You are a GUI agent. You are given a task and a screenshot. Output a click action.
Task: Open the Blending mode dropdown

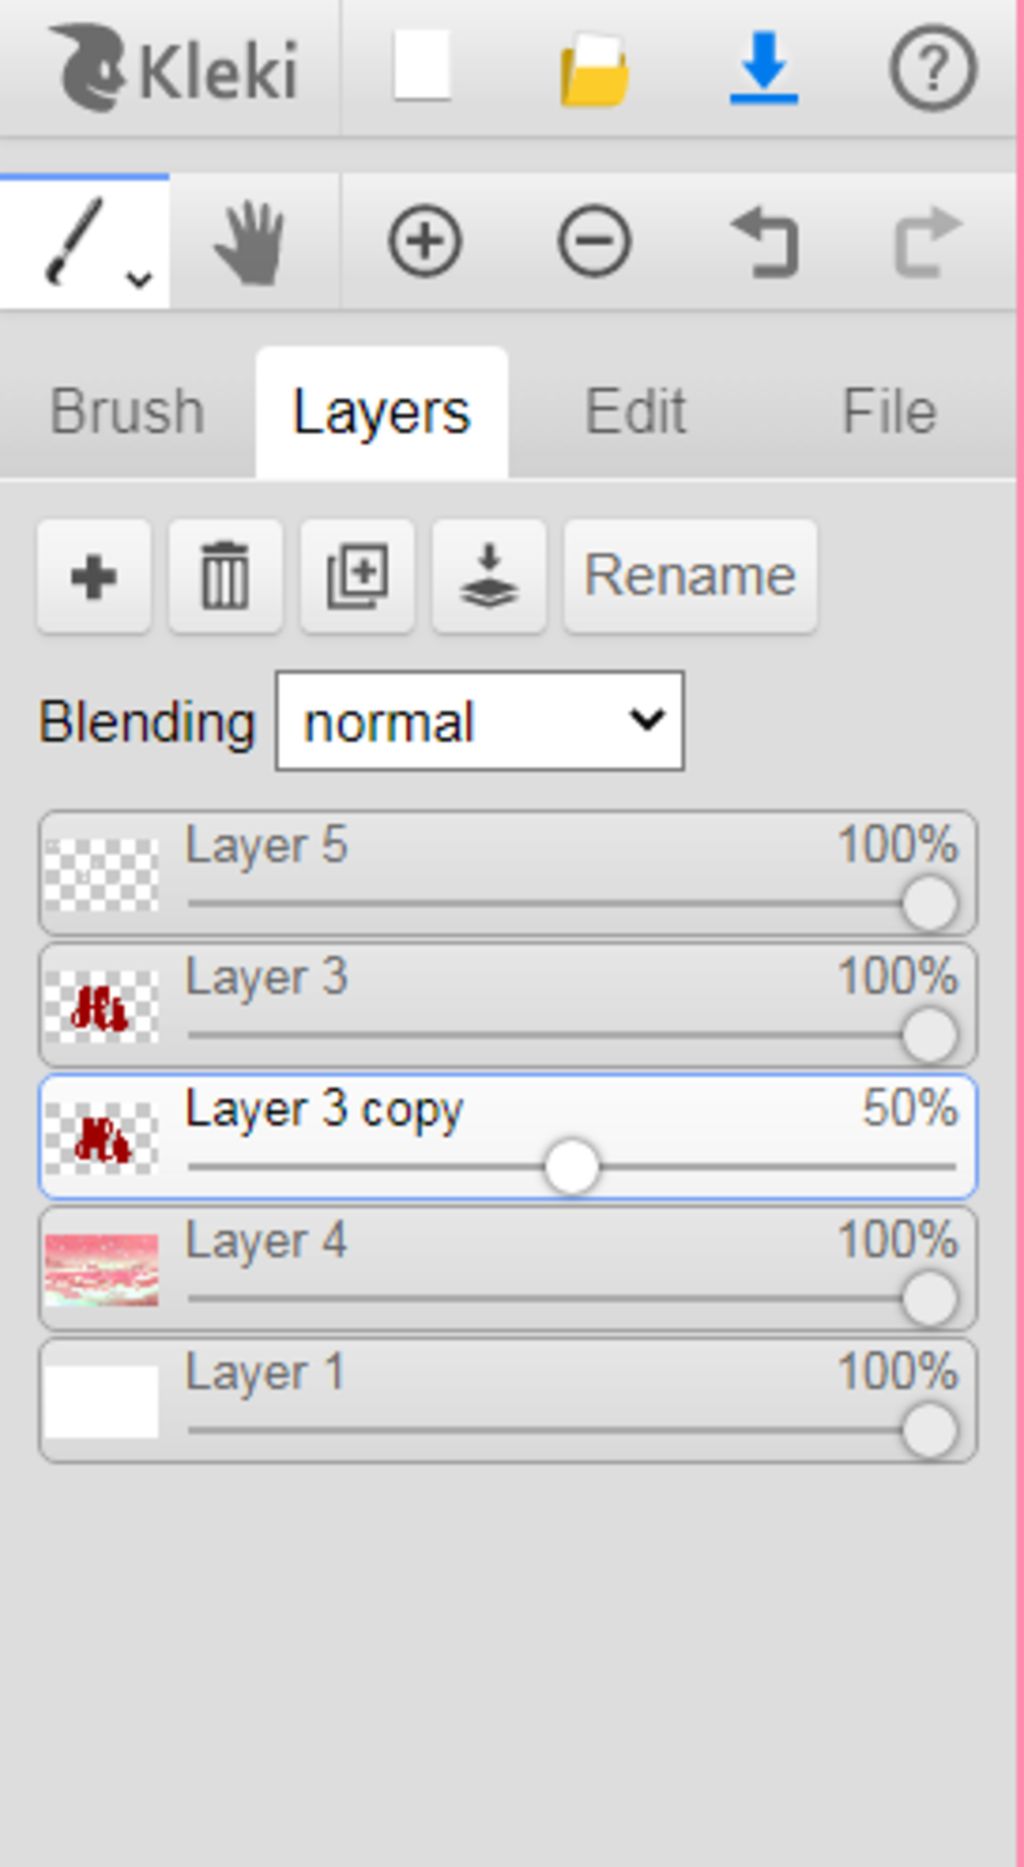[480, 721]
